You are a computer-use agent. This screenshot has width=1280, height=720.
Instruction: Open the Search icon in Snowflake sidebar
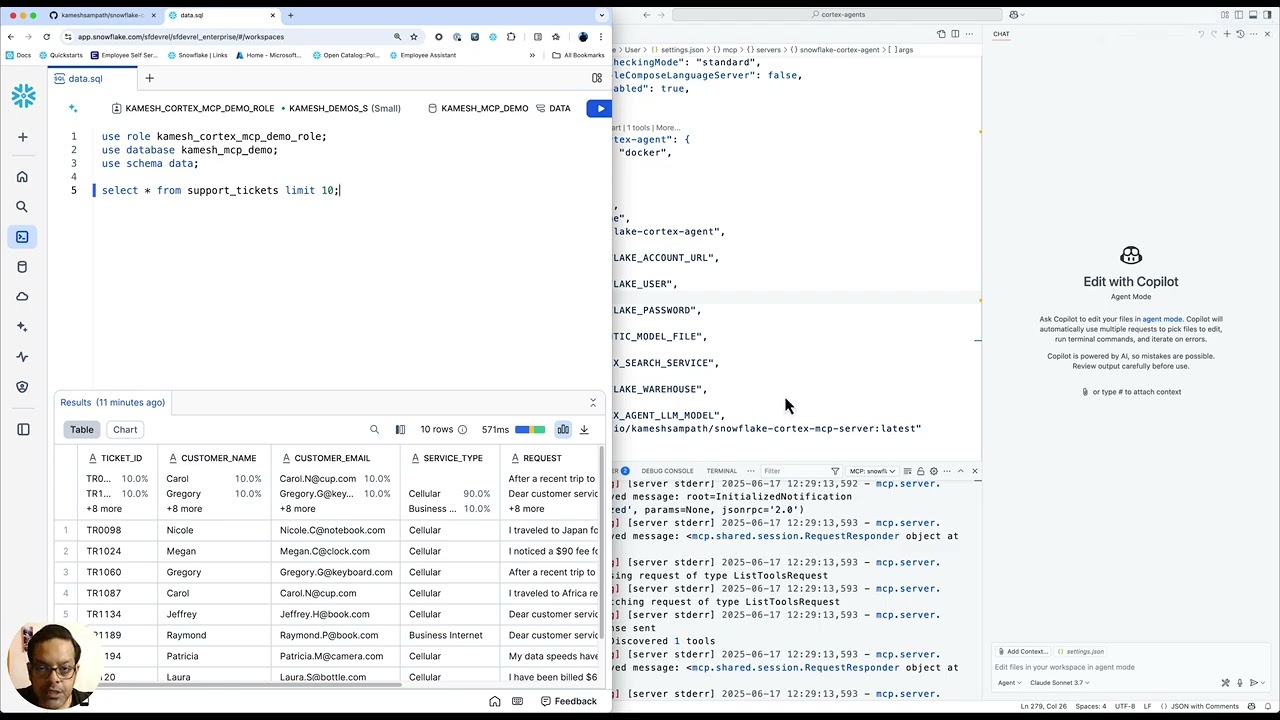(22, 207)
